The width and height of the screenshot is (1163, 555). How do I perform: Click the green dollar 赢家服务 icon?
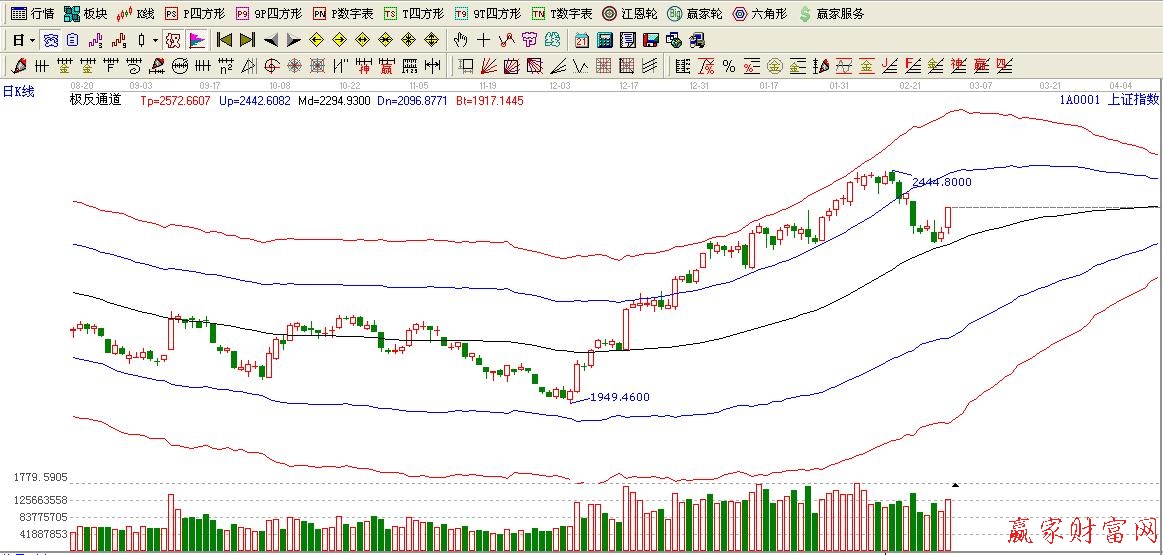804,14
